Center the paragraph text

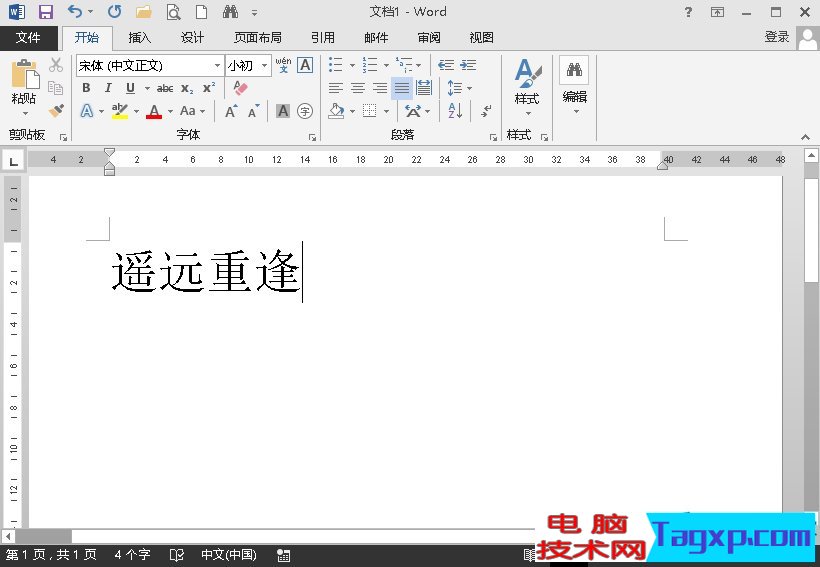(x=358, y=88)
